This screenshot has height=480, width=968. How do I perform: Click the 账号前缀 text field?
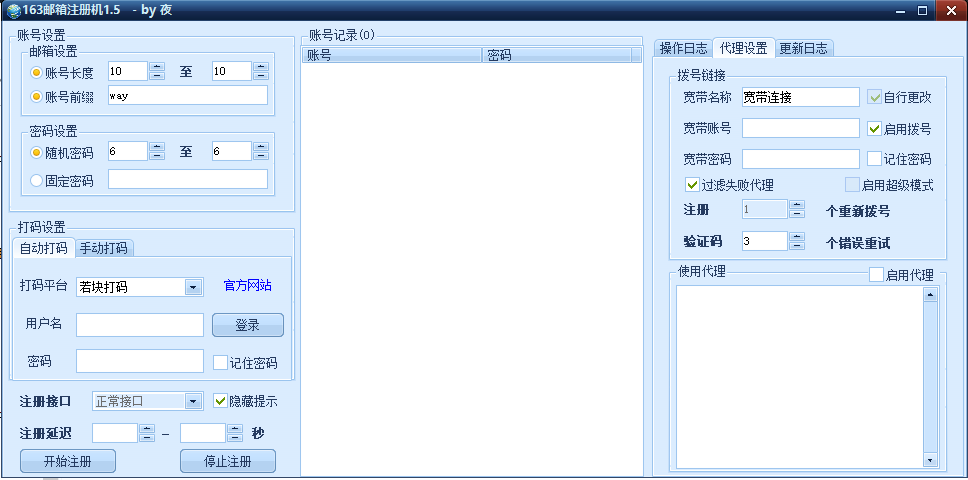[x=188, y=96]
